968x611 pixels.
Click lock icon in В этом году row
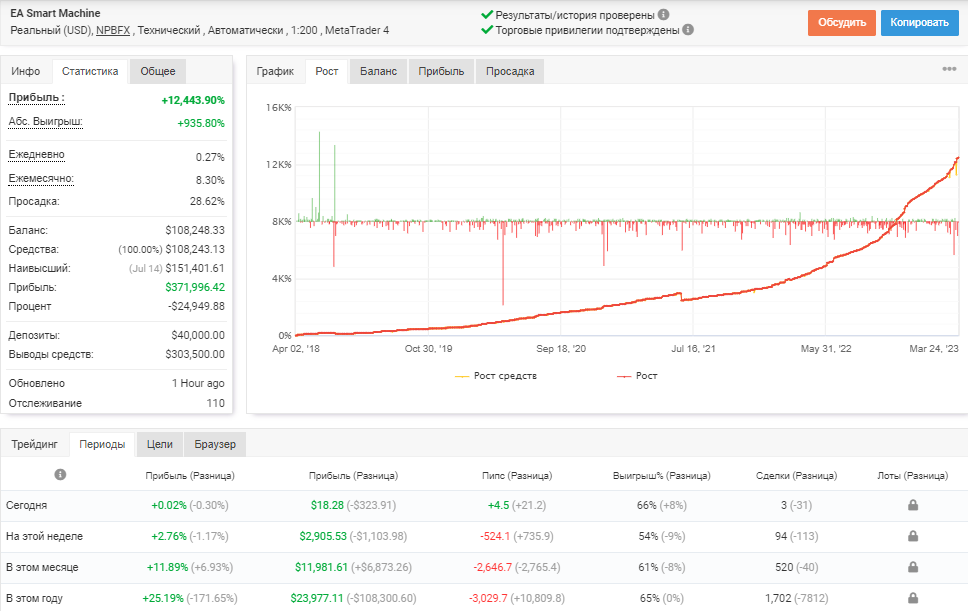click(913, 597)
